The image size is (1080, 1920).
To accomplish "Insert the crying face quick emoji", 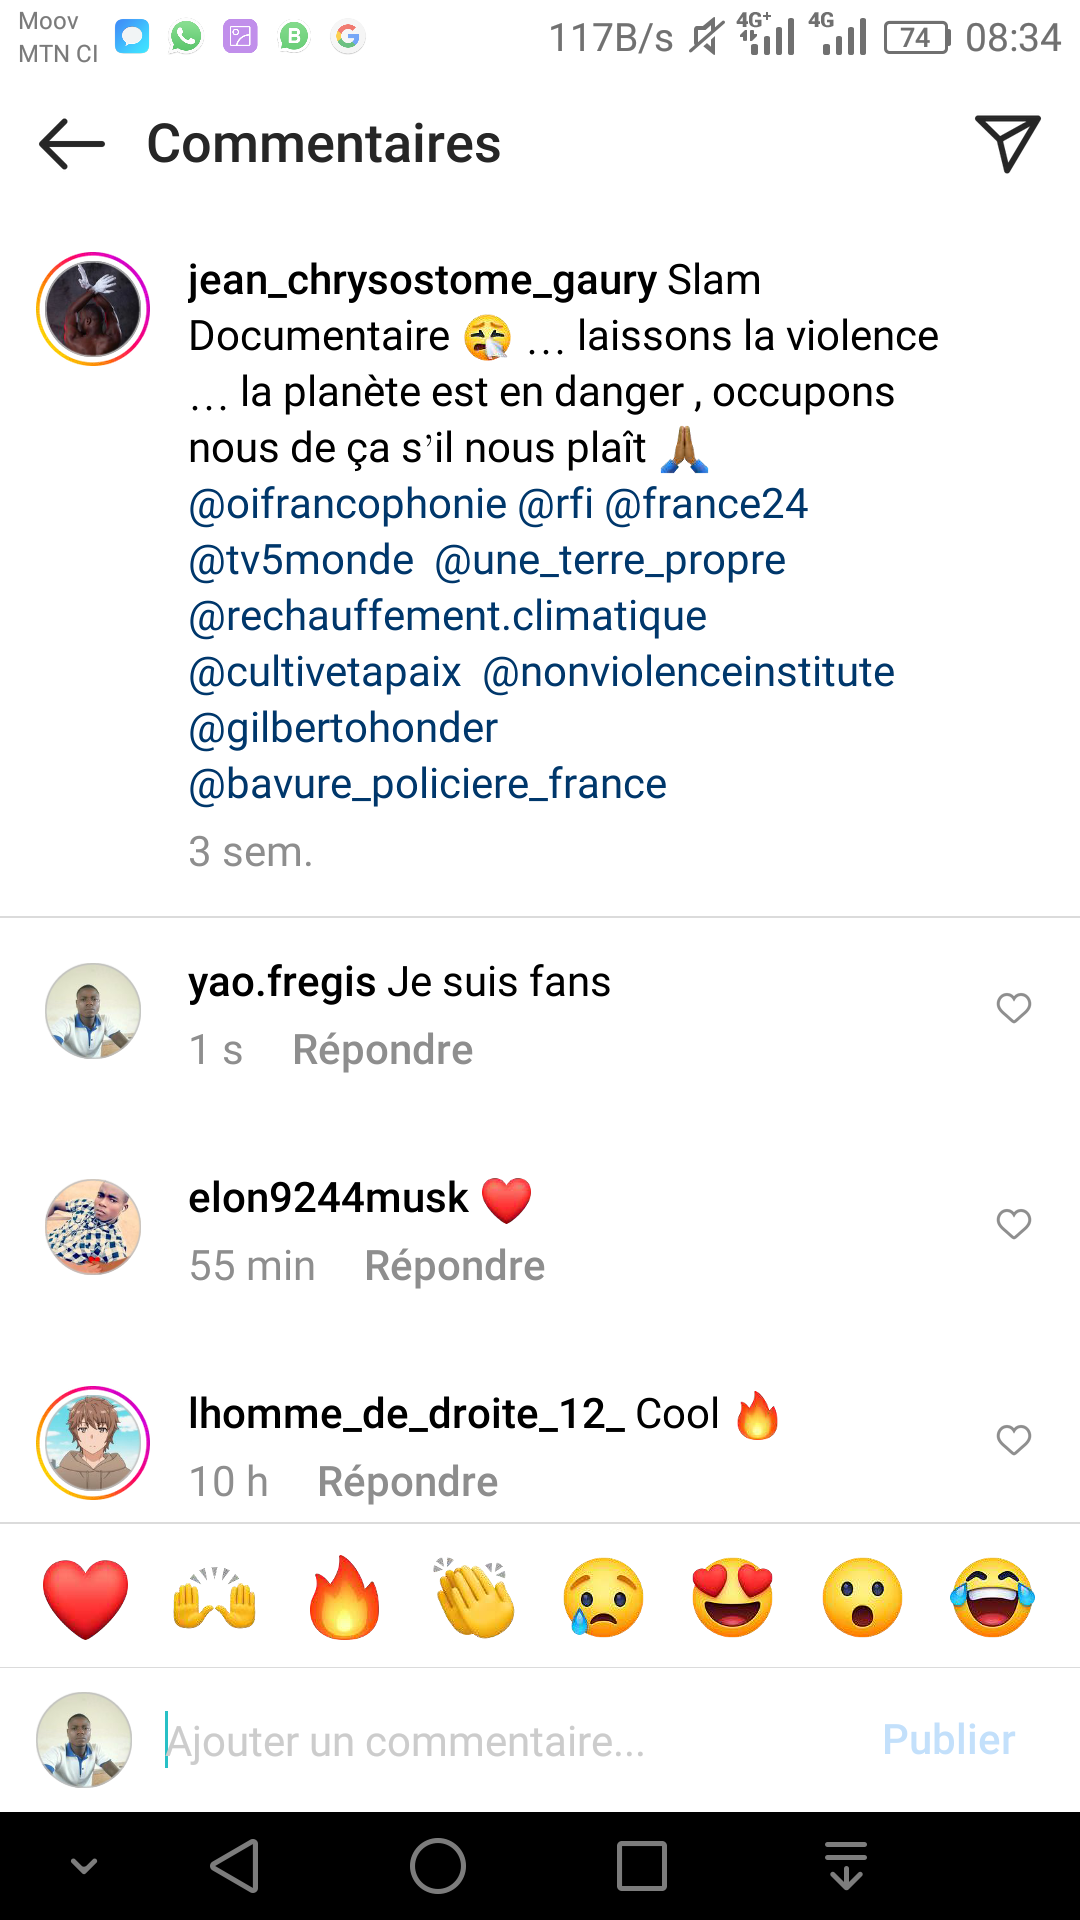I will (603, 1598).
